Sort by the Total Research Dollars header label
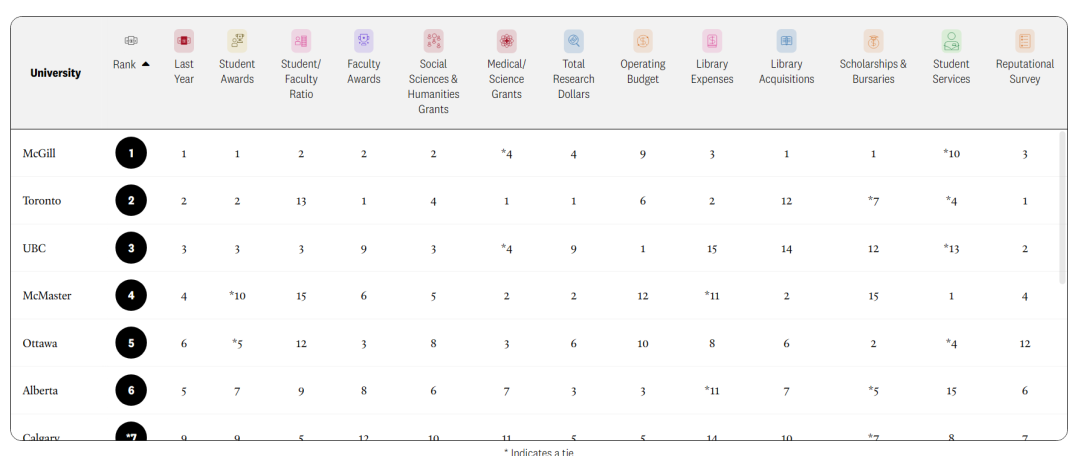The height and width of the screenshot is (456, 1080). [573, 79]
